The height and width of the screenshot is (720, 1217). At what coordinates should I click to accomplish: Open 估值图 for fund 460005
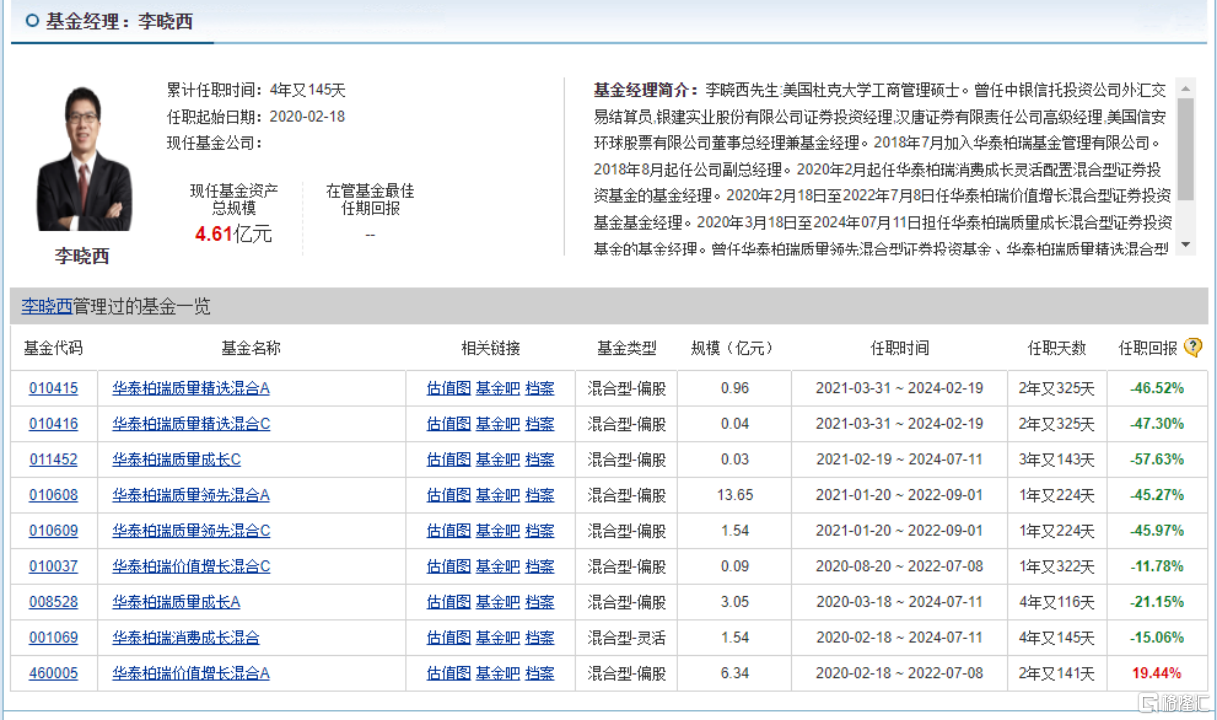point(448,673)
